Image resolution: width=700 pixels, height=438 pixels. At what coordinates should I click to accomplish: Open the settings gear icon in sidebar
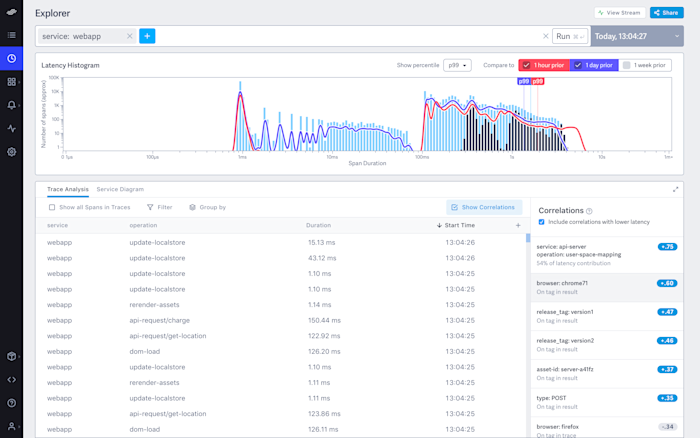pos(12,152)
